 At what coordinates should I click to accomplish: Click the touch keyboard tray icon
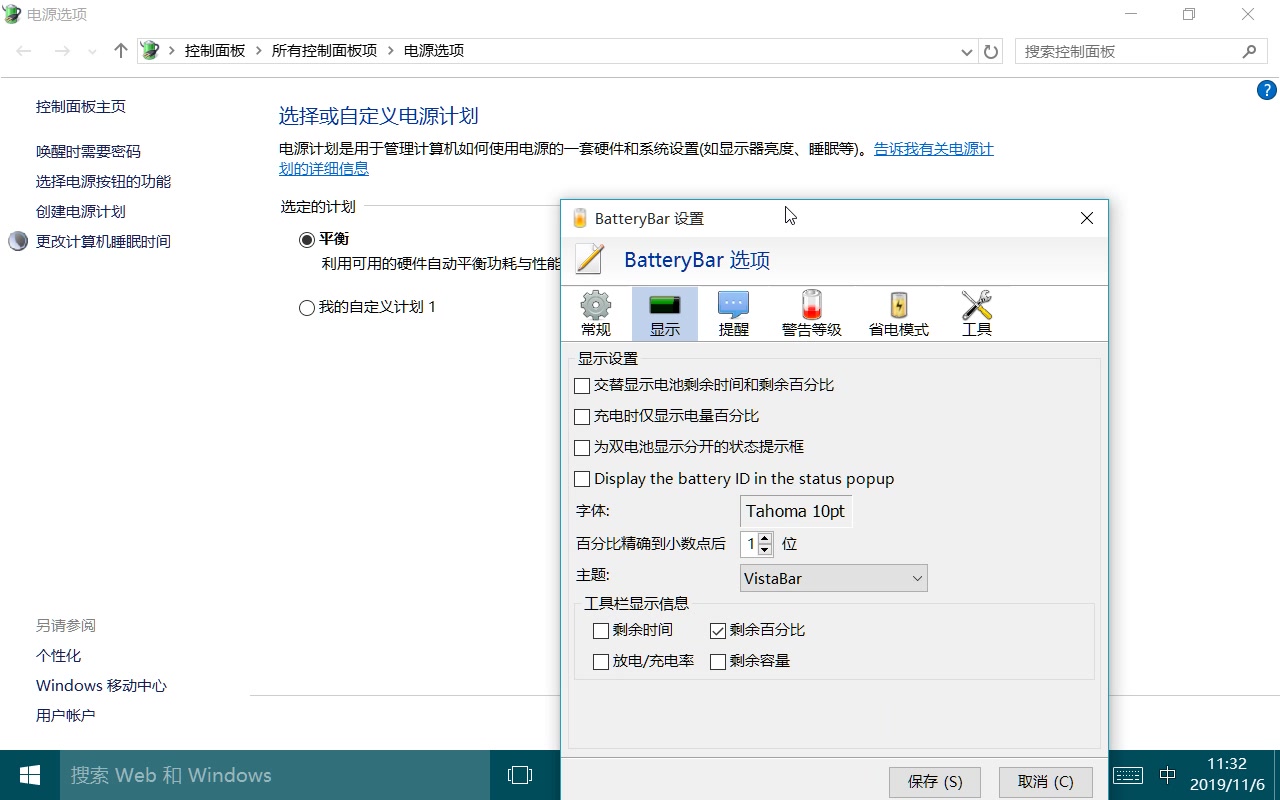pyautogui.click(x=1128, y=775)
